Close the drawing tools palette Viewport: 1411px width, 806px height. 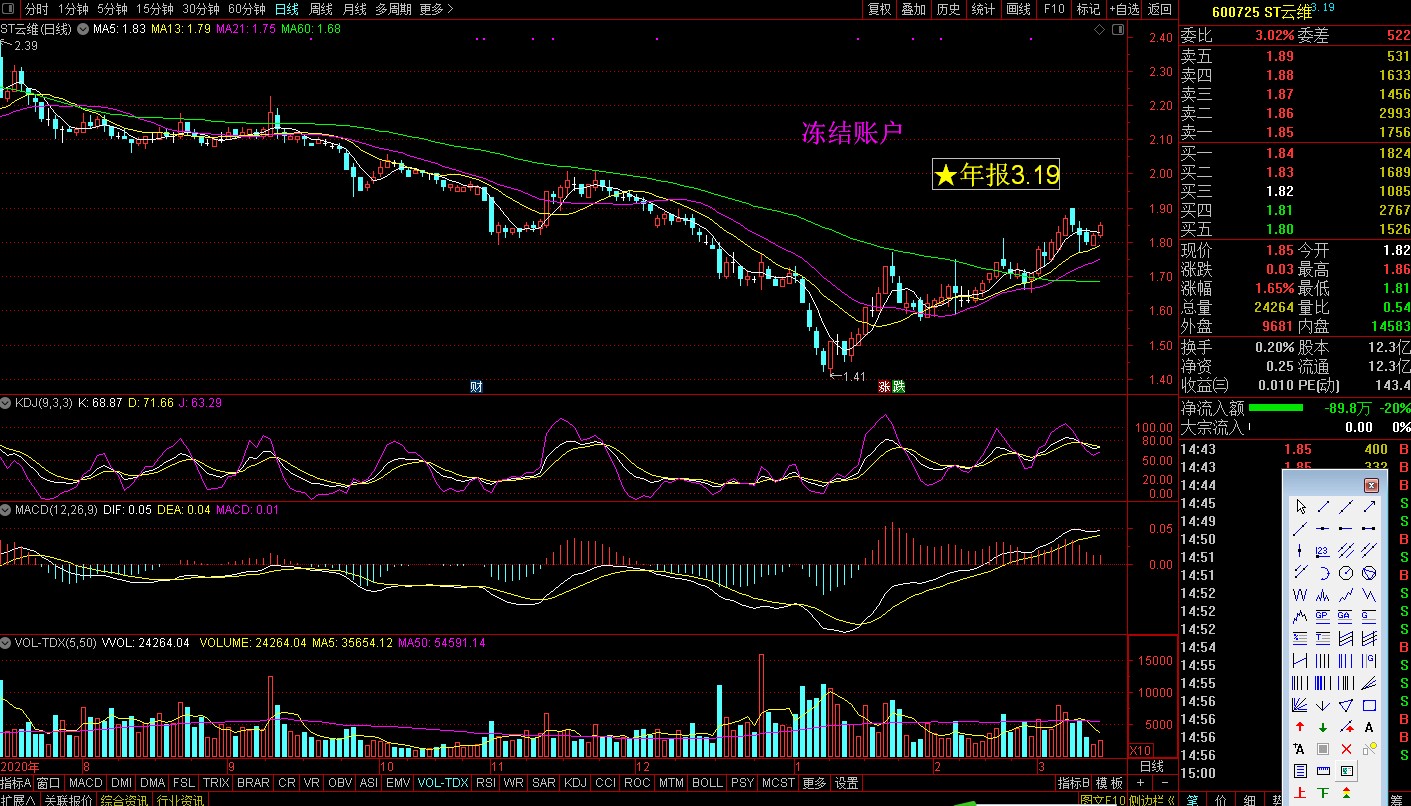(x=1371, y=486)
